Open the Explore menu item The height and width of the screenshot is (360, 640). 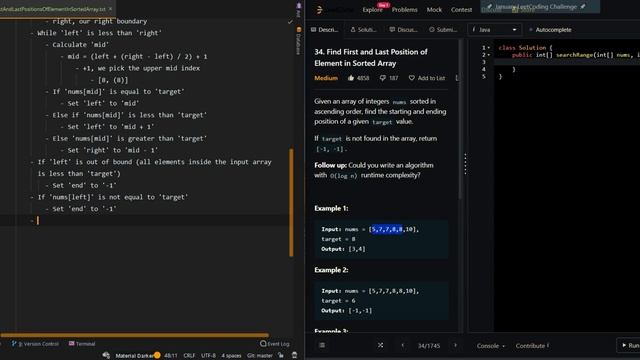pos(373,9)
